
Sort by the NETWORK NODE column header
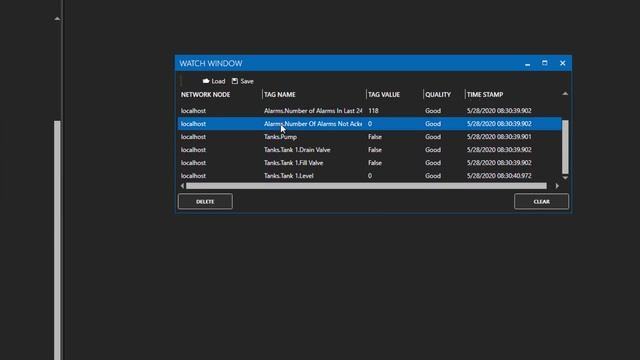(x=205, y=94)
